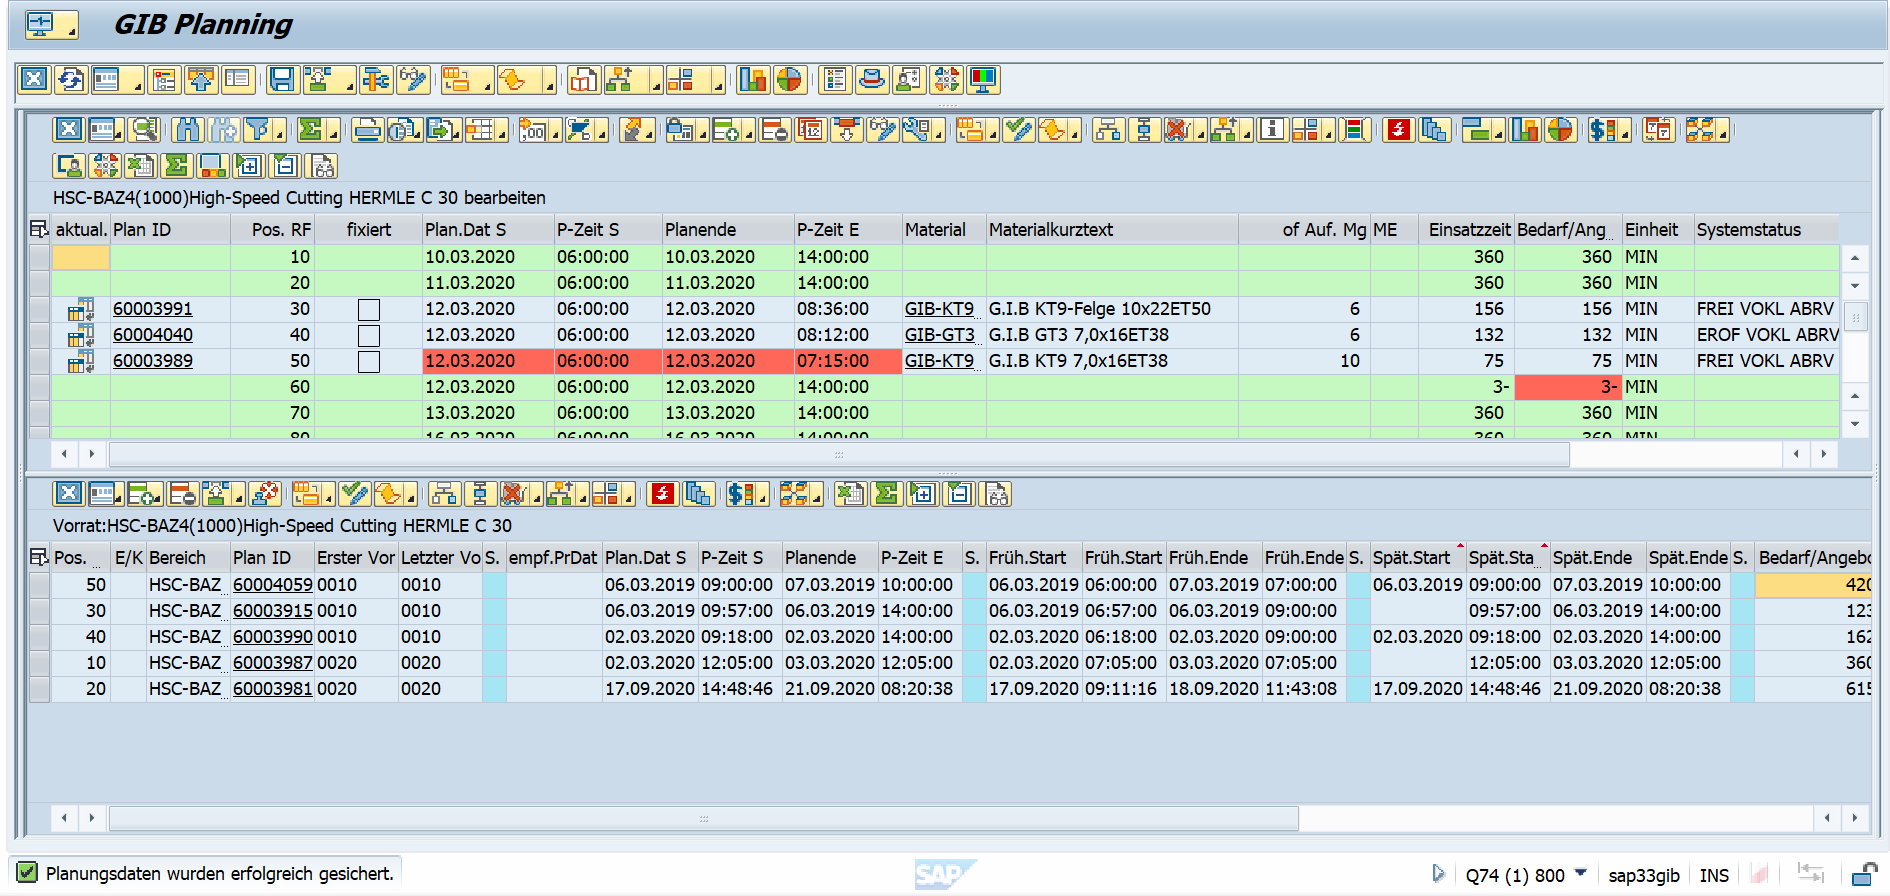Click the information 'i' icon
The image size is (1890, 896).
coord(1272,130)
